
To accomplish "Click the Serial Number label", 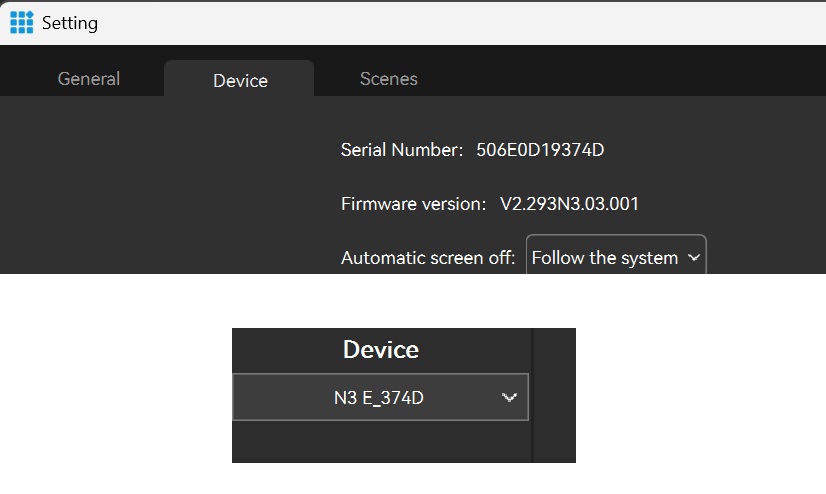I will point(402,150).
